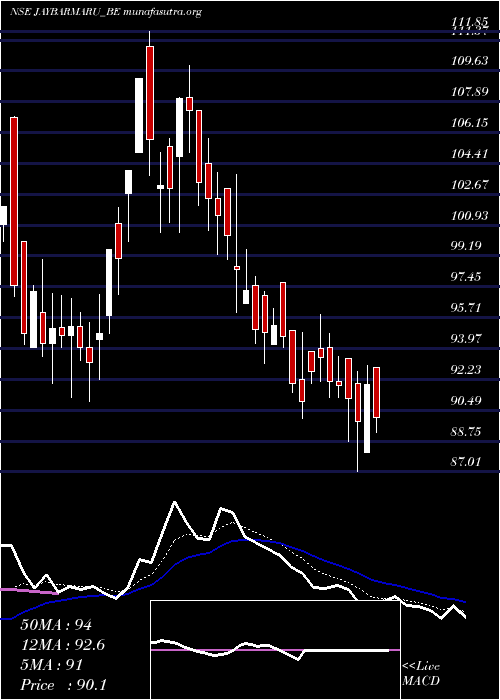Click the 97.45 price label

point(467,277)
